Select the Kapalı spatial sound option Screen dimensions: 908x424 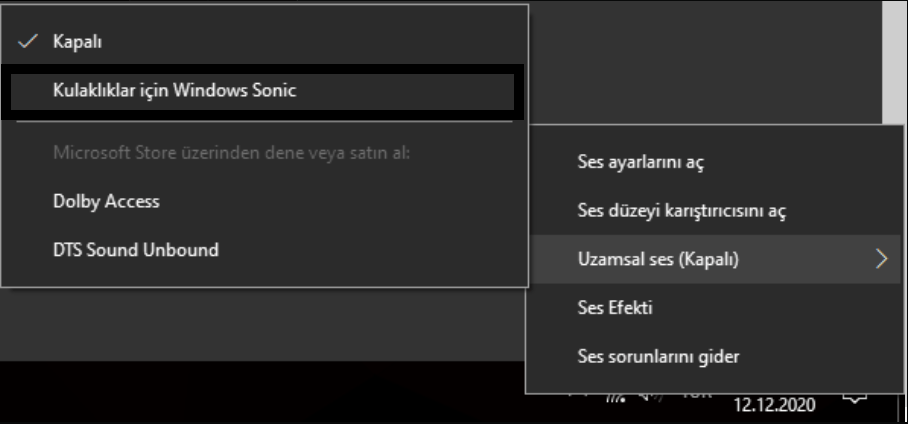point(77,42)
